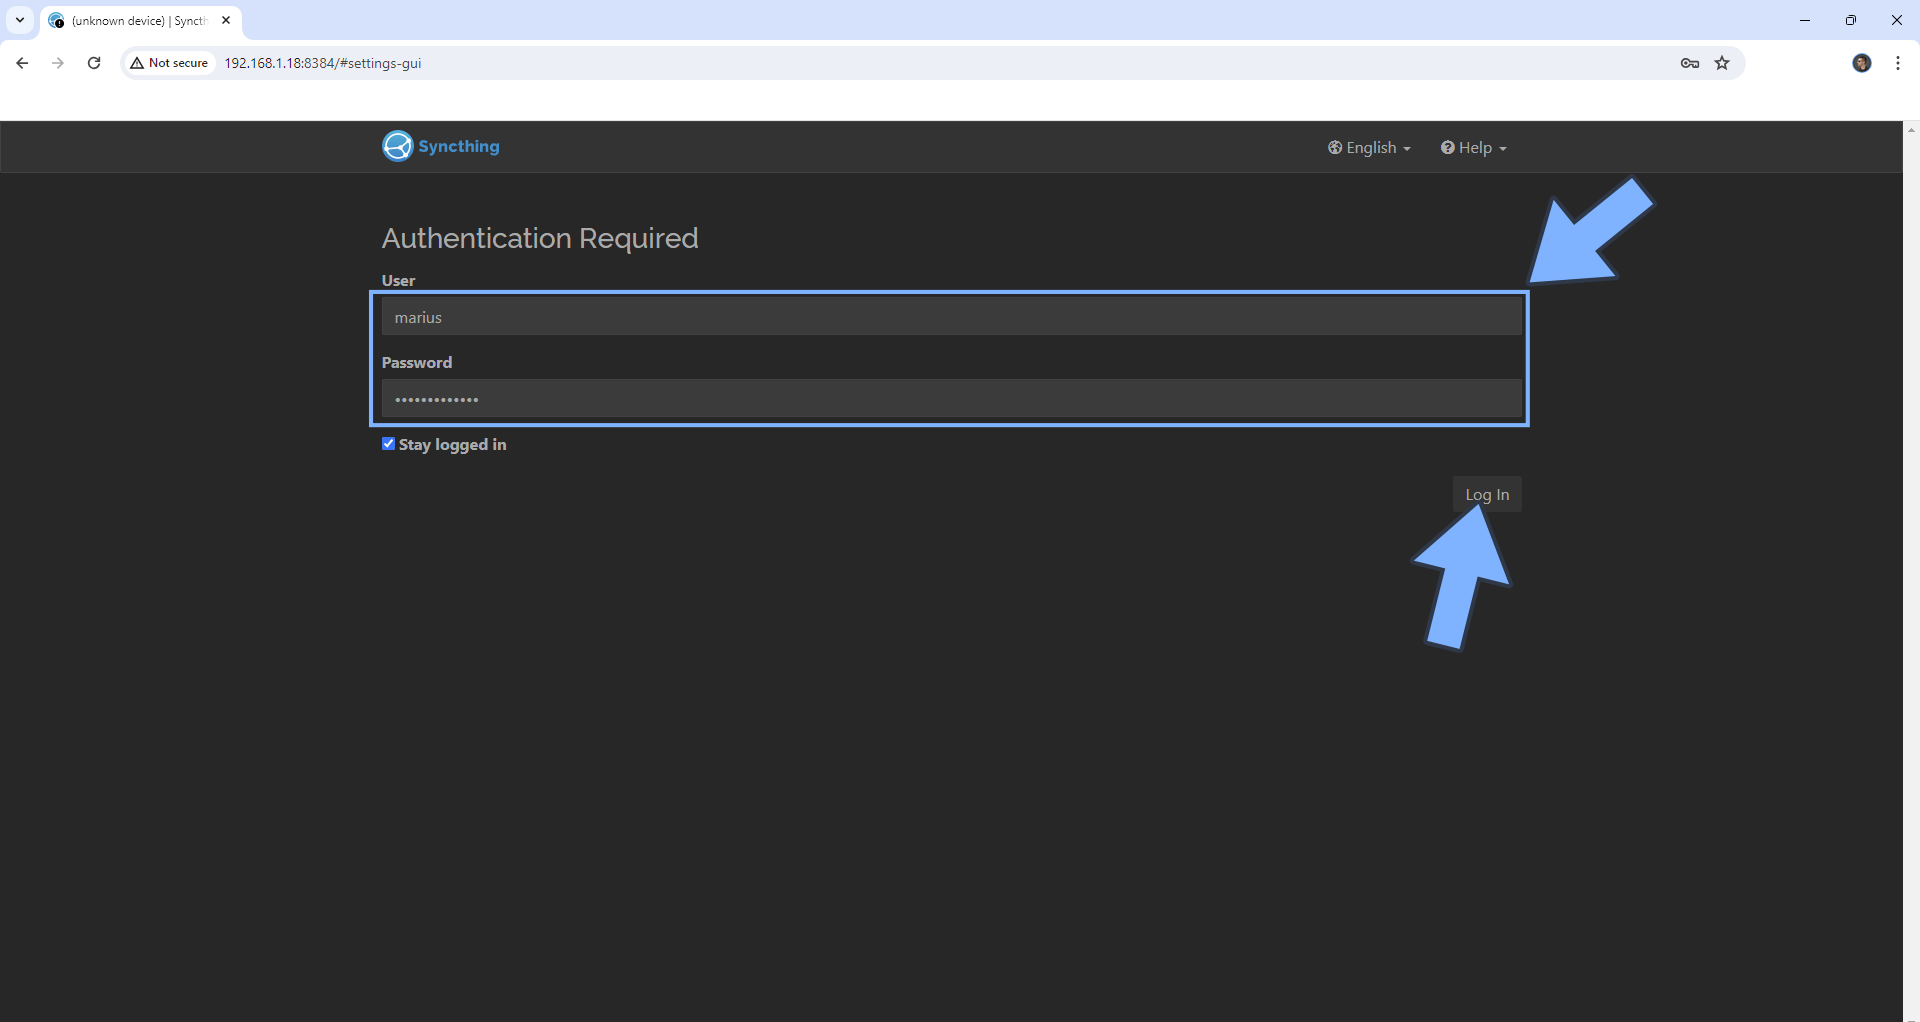Screen dimensions: 1920x1022
Task: Click the browser forward arrow
Action: point(58,63)
